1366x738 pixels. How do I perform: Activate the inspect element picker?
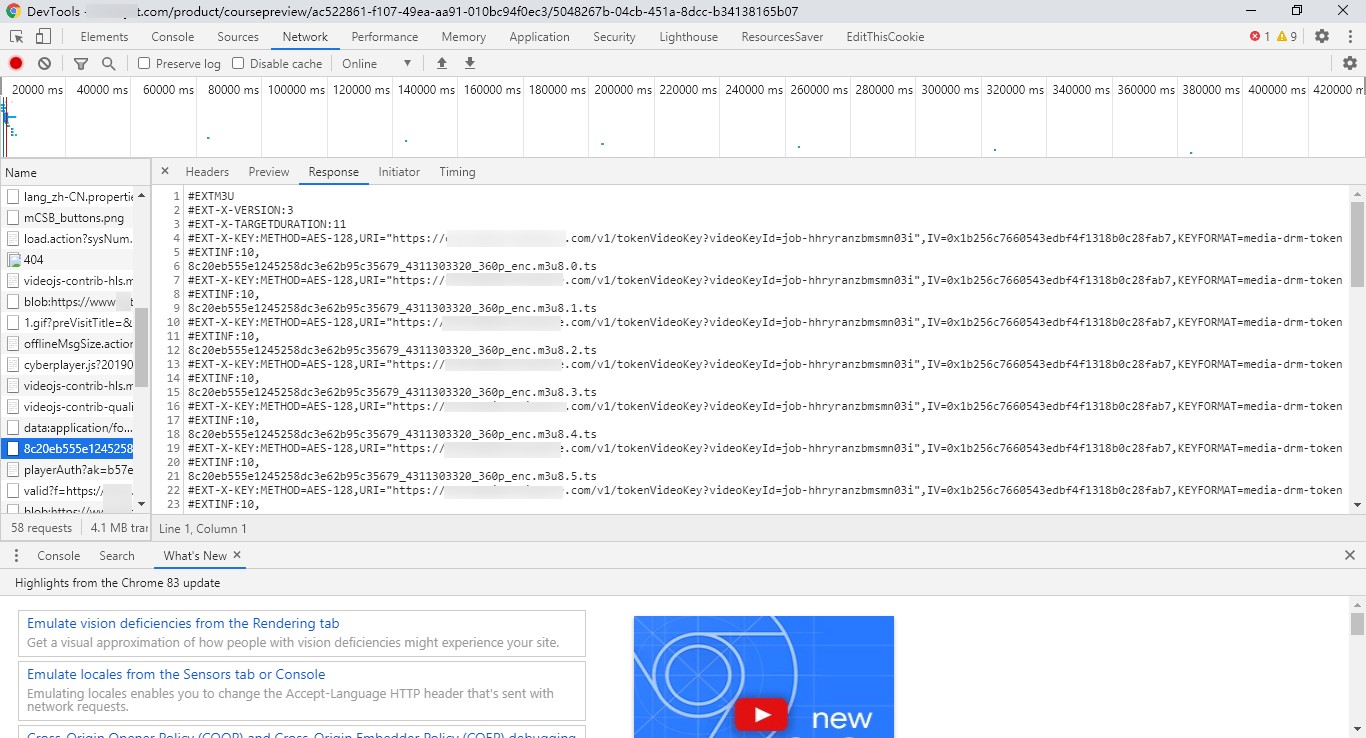point(16,36)
